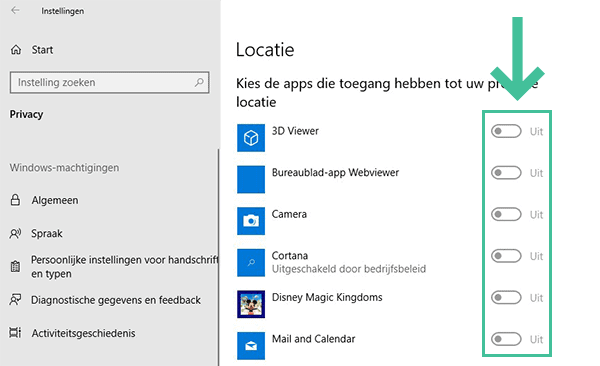
Task: Click the search magnifier icon
Action: pyautogui.click(x=199, y=82)
